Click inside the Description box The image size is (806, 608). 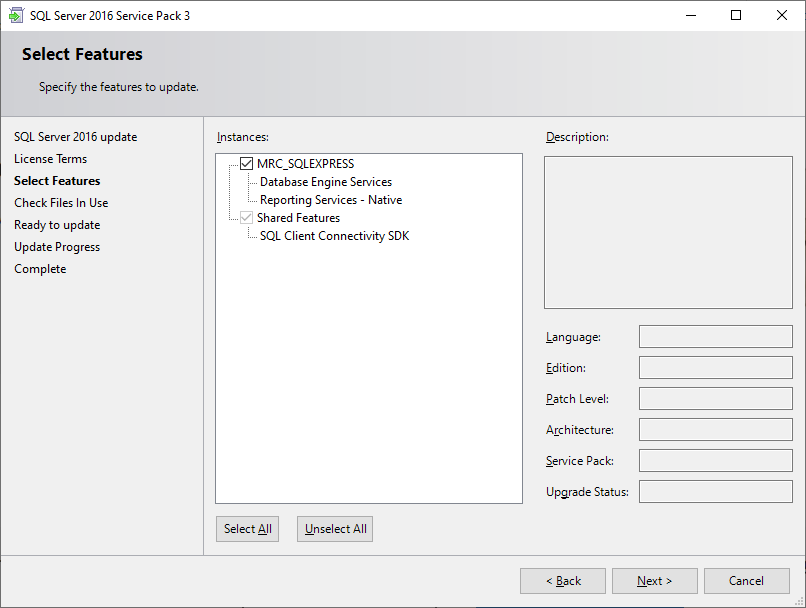coord(668,232)
